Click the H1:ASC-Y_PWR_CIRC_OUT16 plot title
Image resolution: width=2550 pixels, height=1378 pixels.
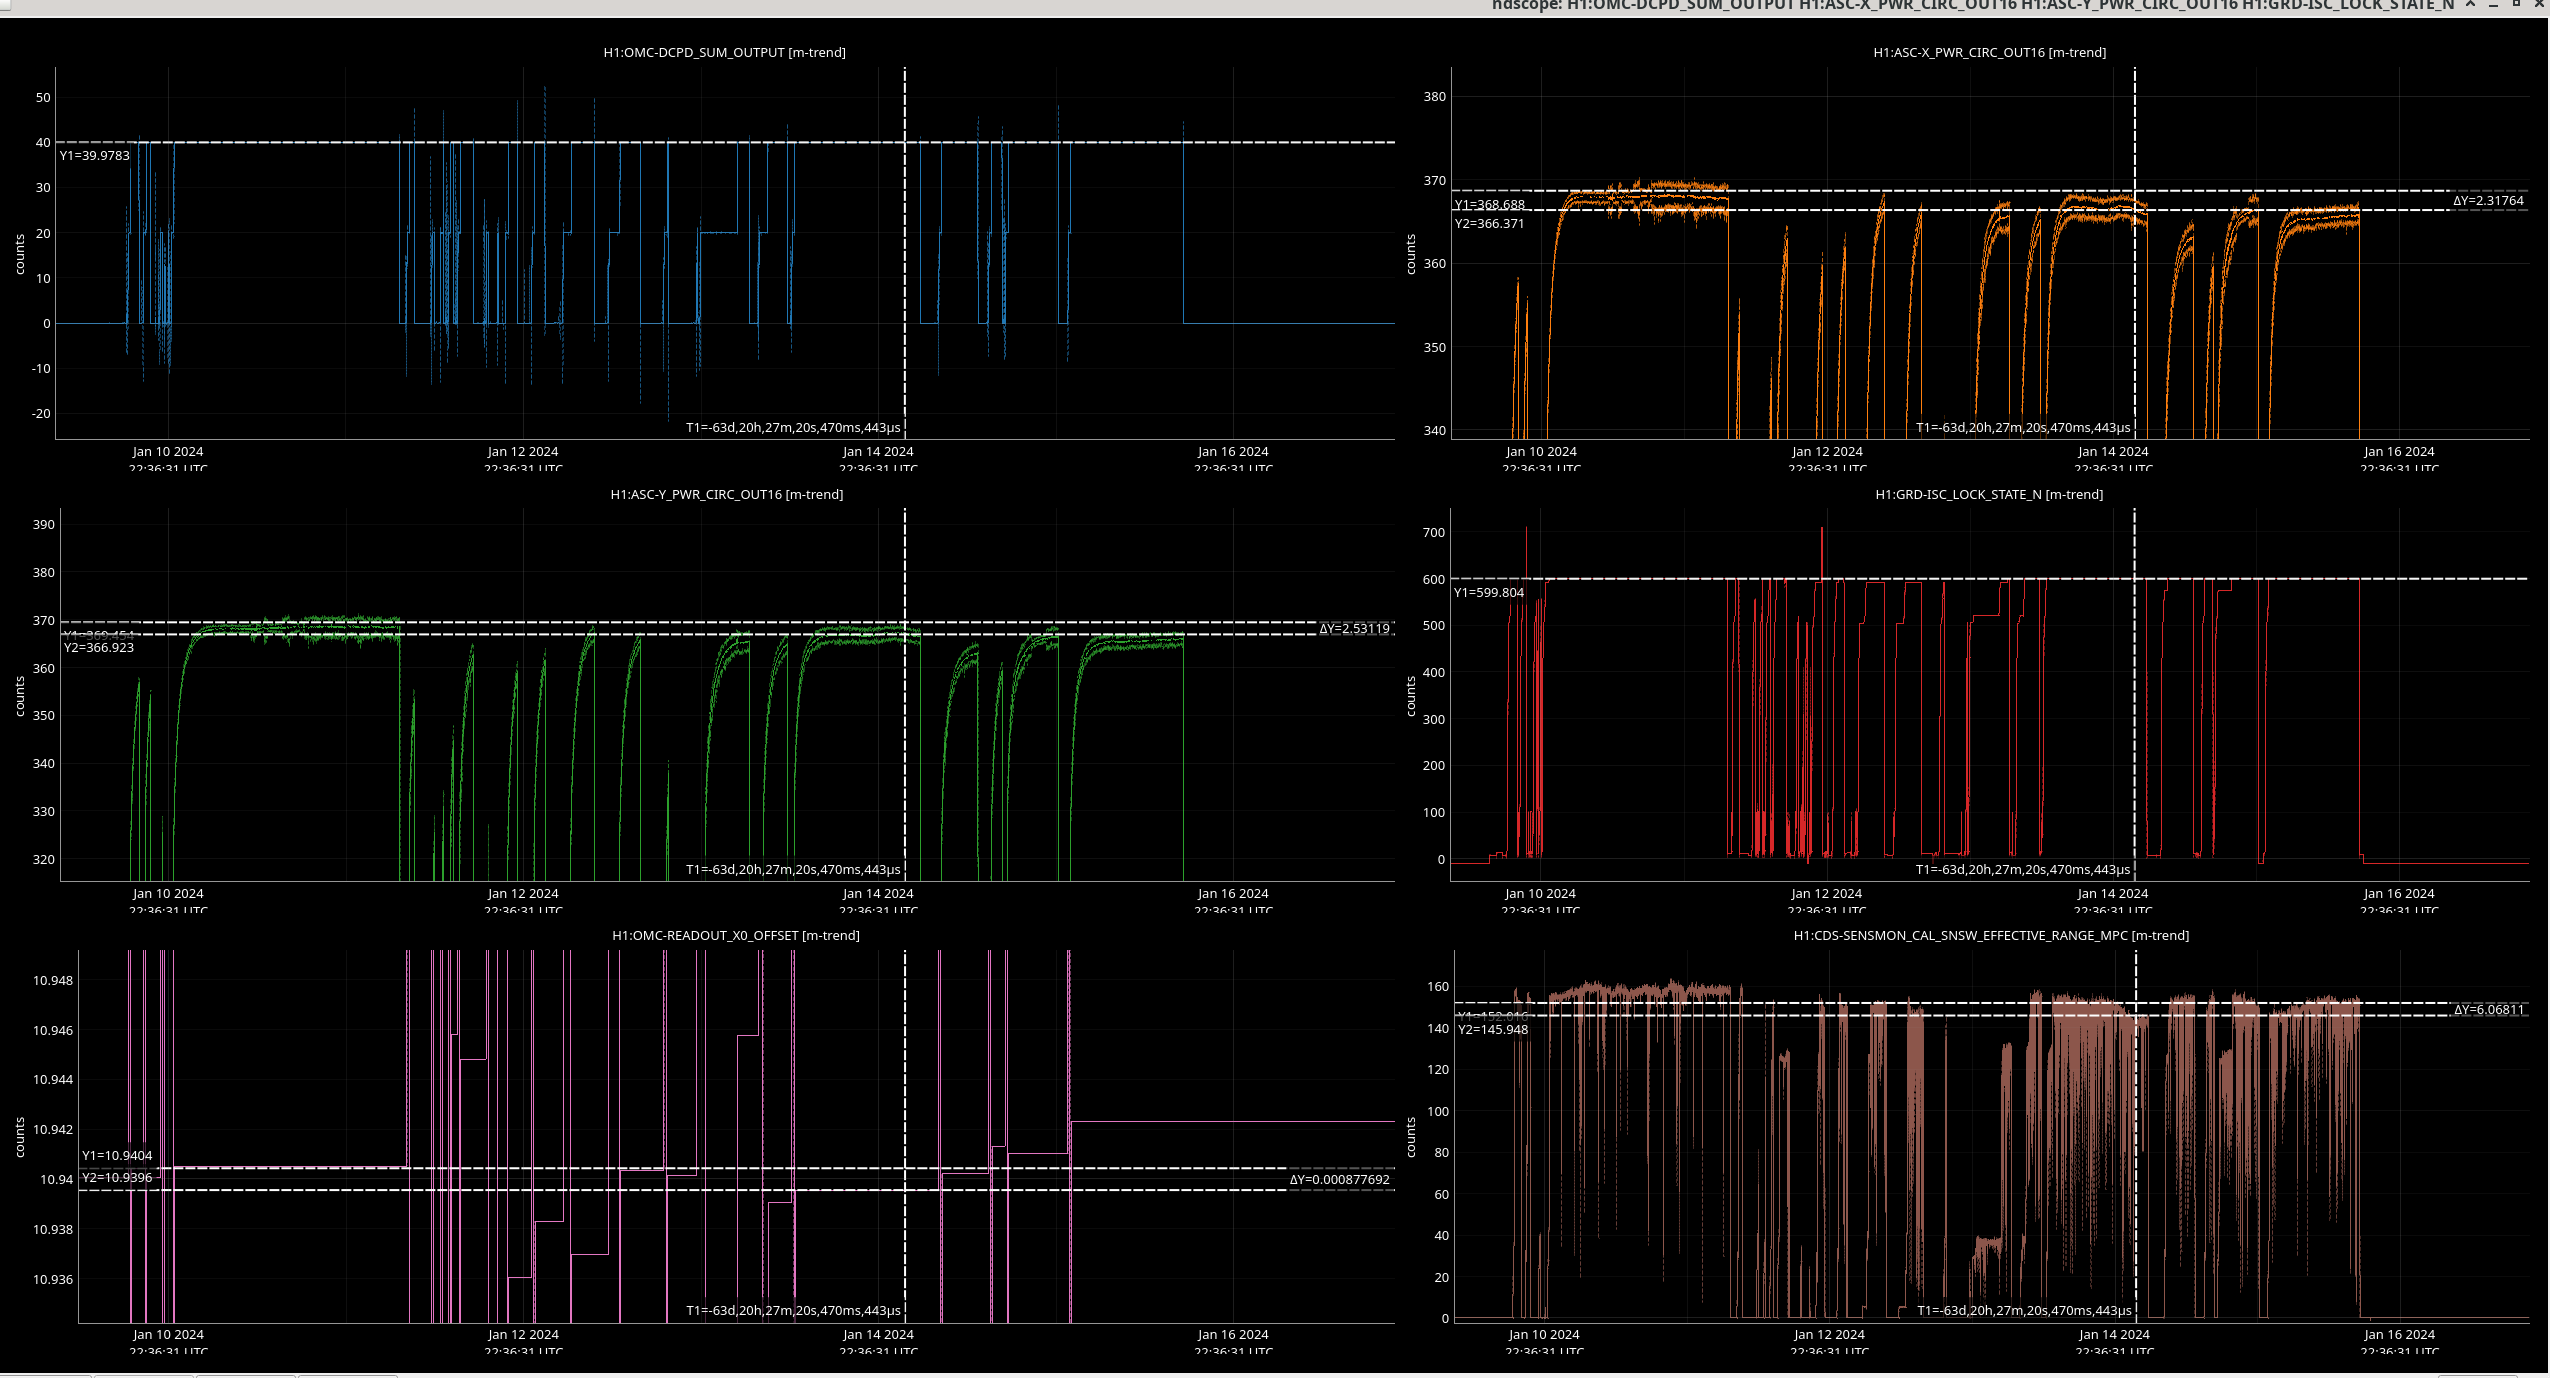coord(726,494)
